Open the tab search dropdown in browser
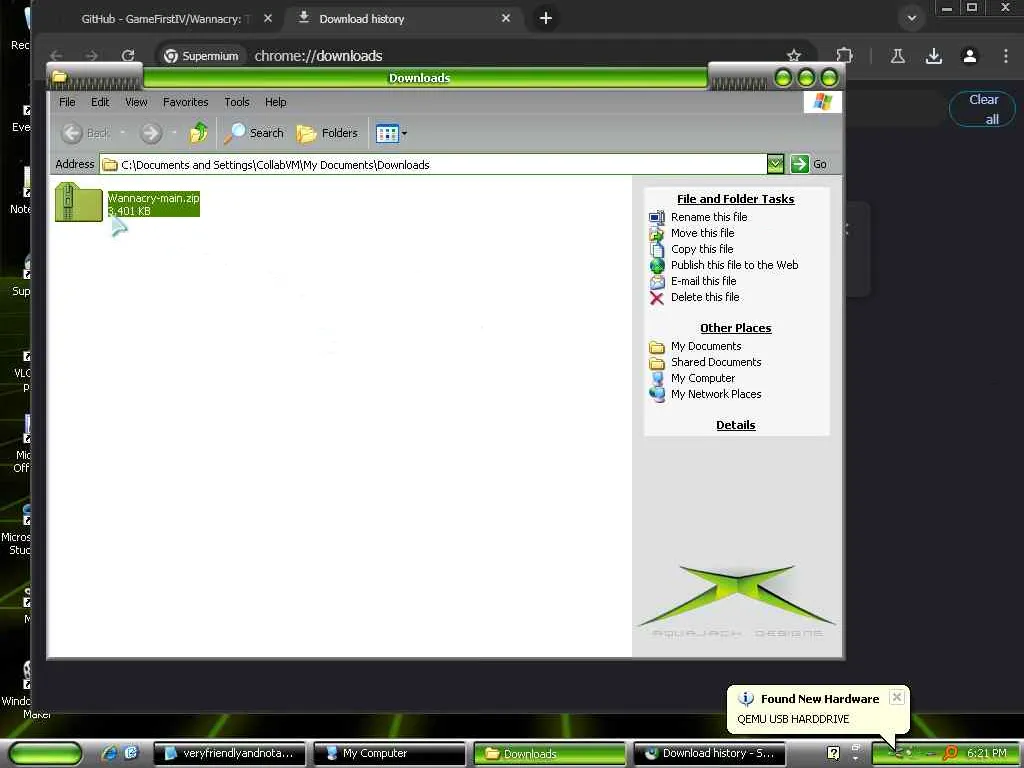Screen dimensions: 1024x768 (912, 18)
